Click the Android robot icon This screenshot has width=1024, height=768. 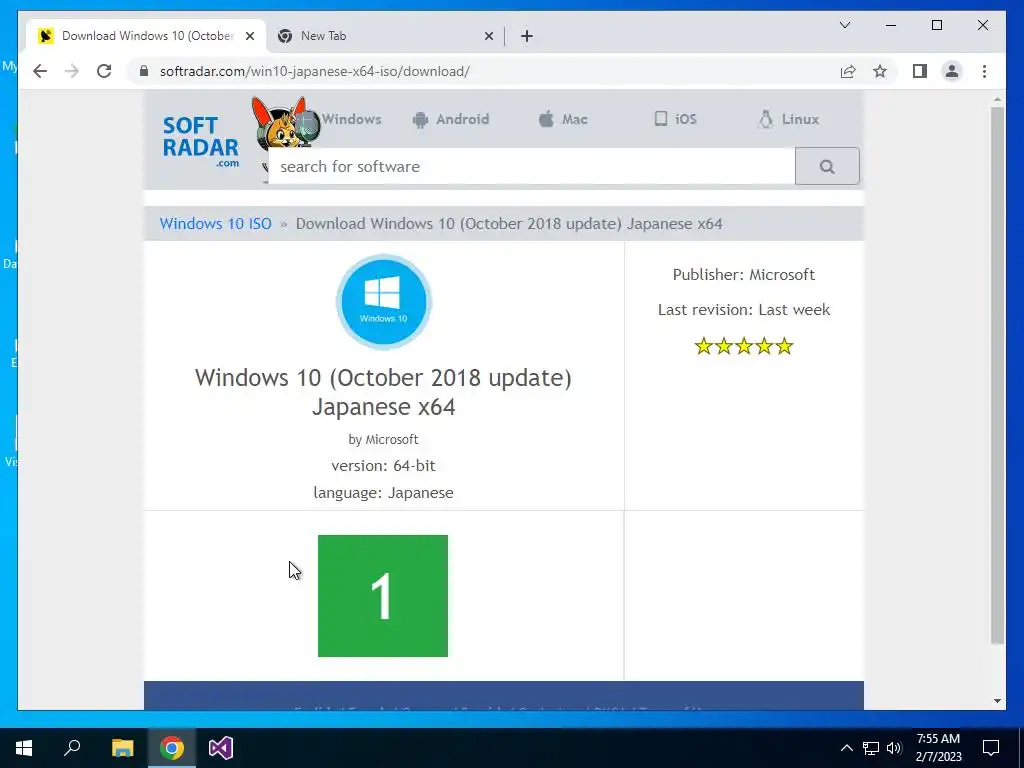point(421,120)
